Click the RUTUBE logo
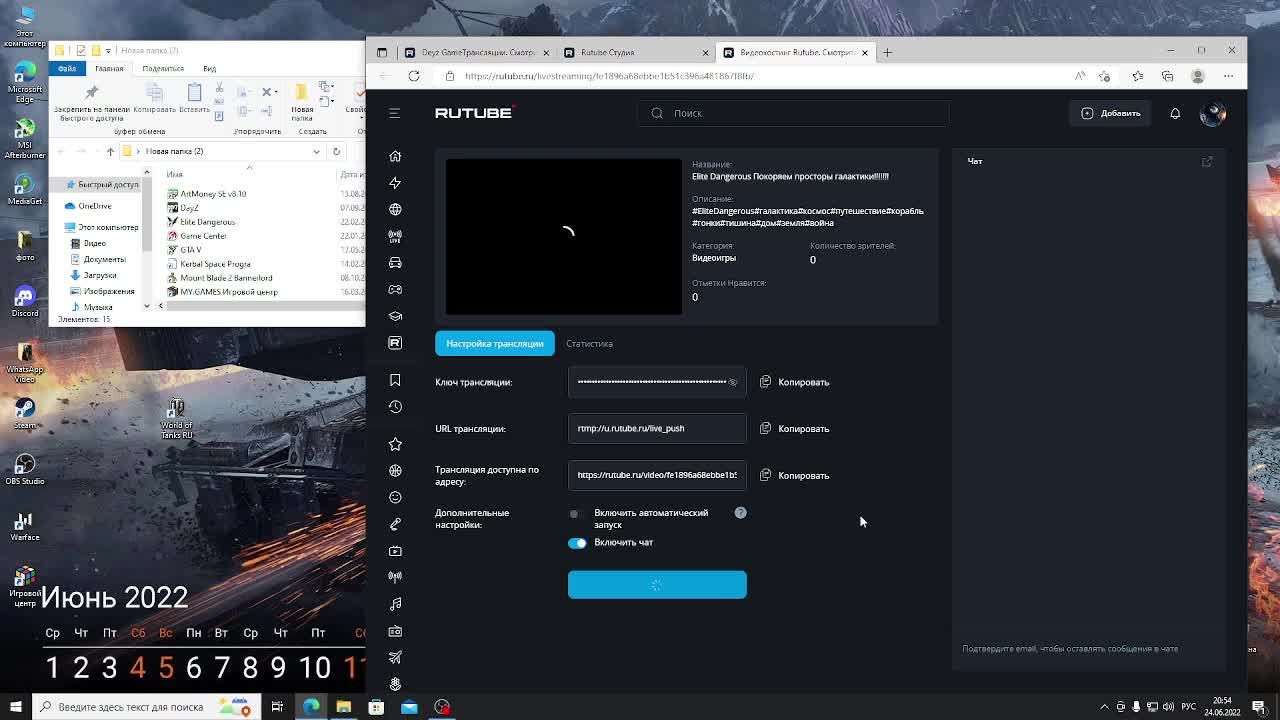Screen dimensions: 1280x720 tap(474, 113)
